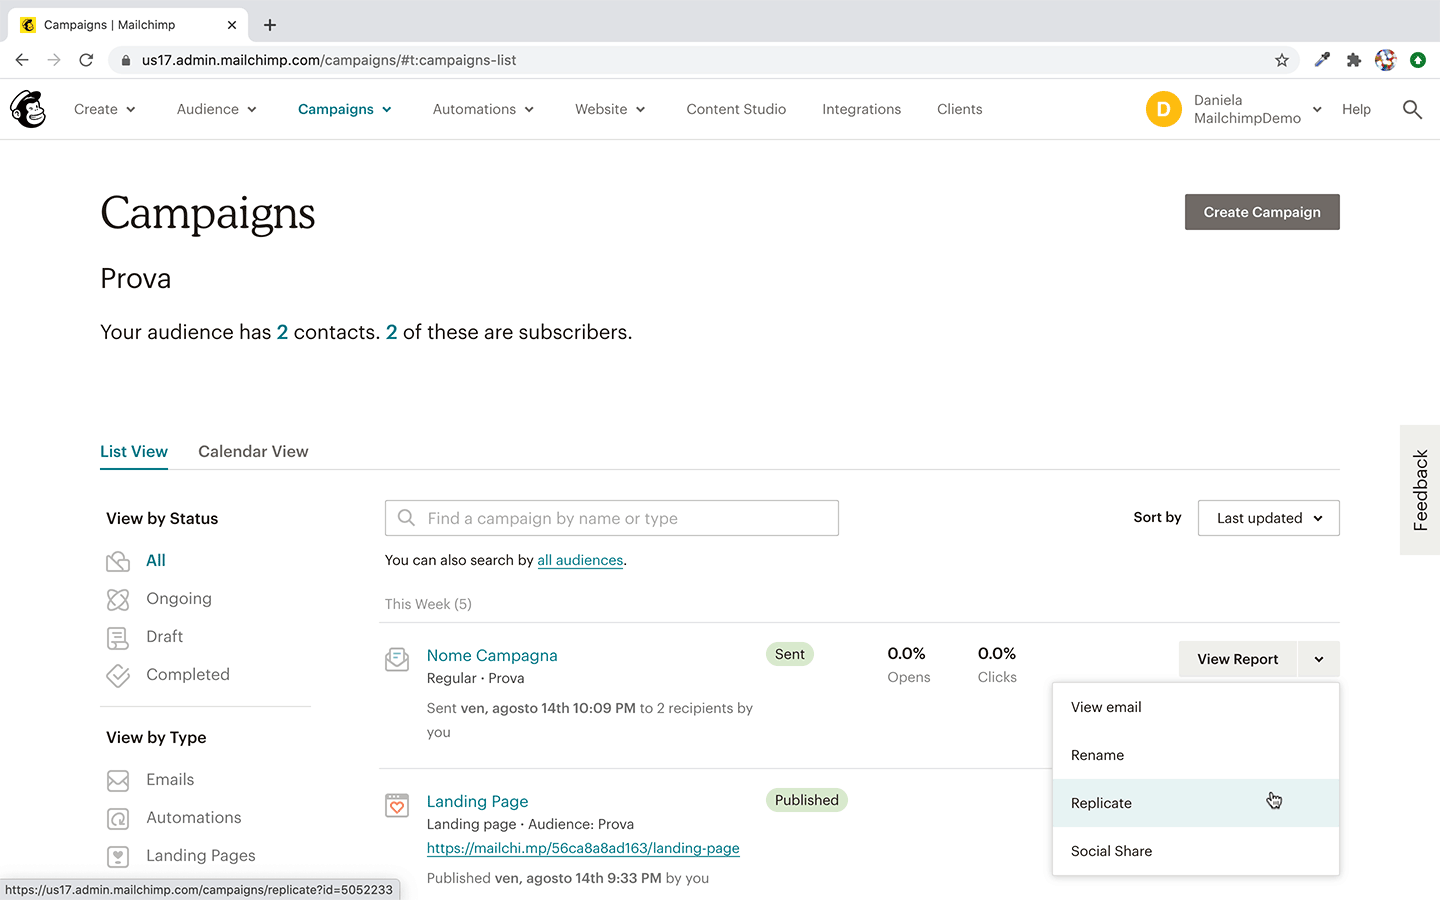Screen dimensions: 1440x900
Task: Click the Automations type icon in sidebar
Action: [x=118, y=818]
